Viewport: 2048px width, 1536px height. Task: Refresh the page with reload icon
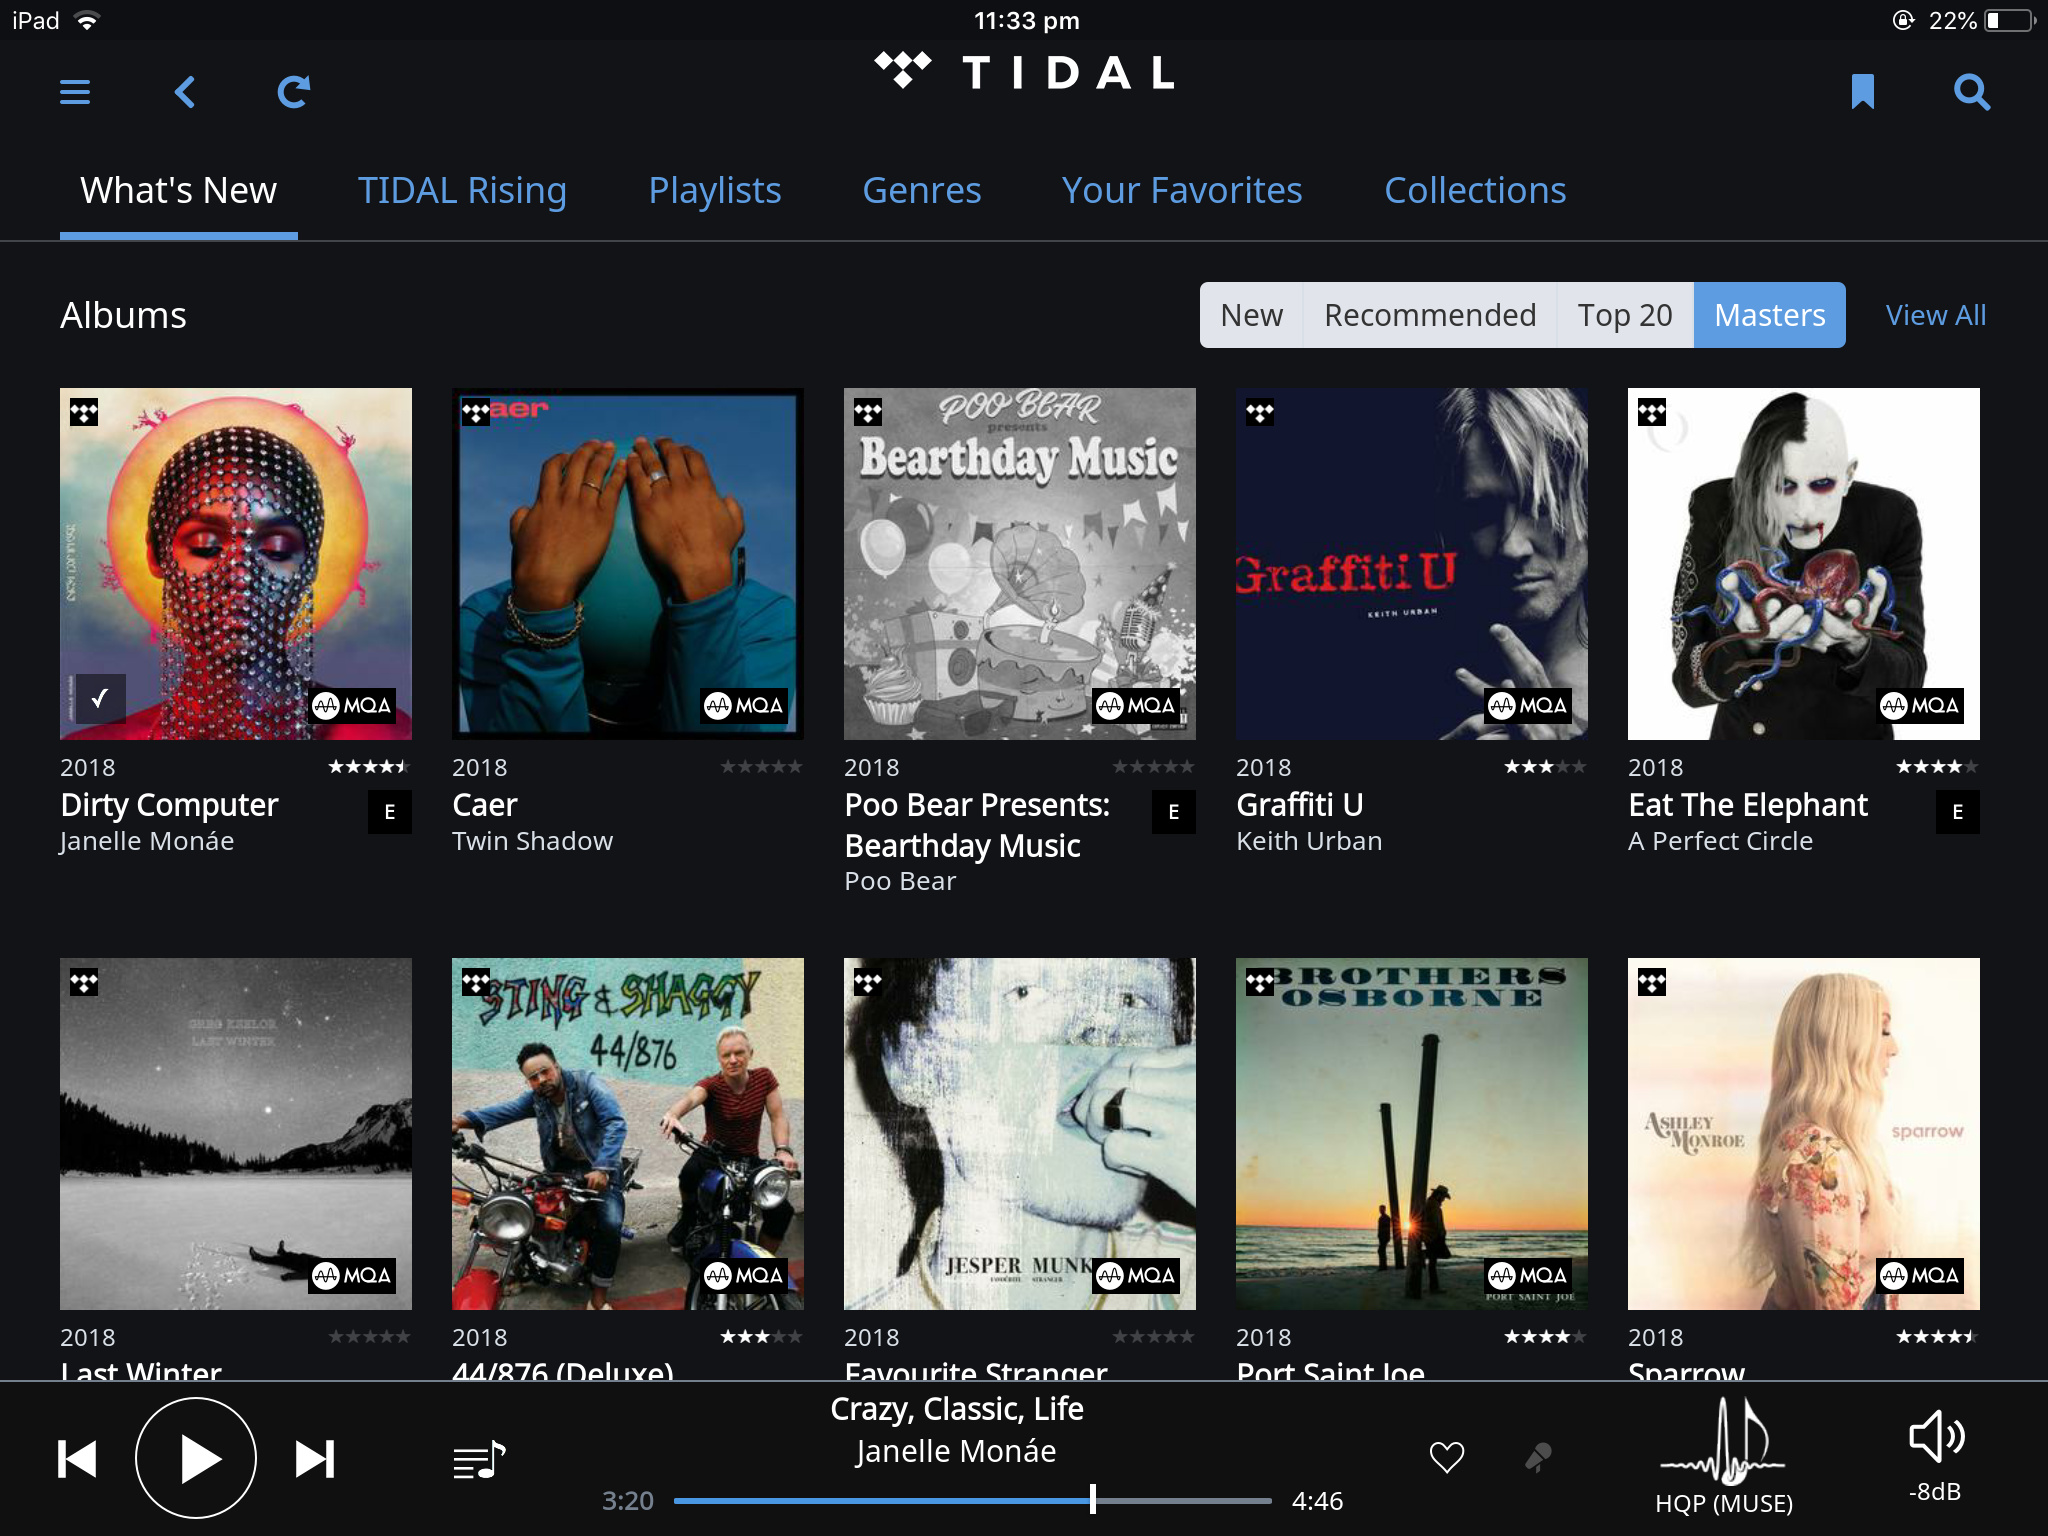click(x=294, y=92)
